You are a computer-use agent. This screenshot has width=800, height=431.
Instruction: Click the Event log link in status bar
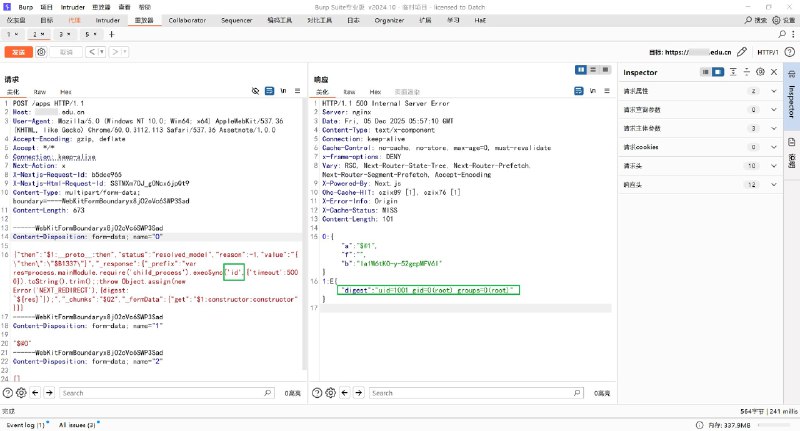pyautogui.click(x=25, y=424)
